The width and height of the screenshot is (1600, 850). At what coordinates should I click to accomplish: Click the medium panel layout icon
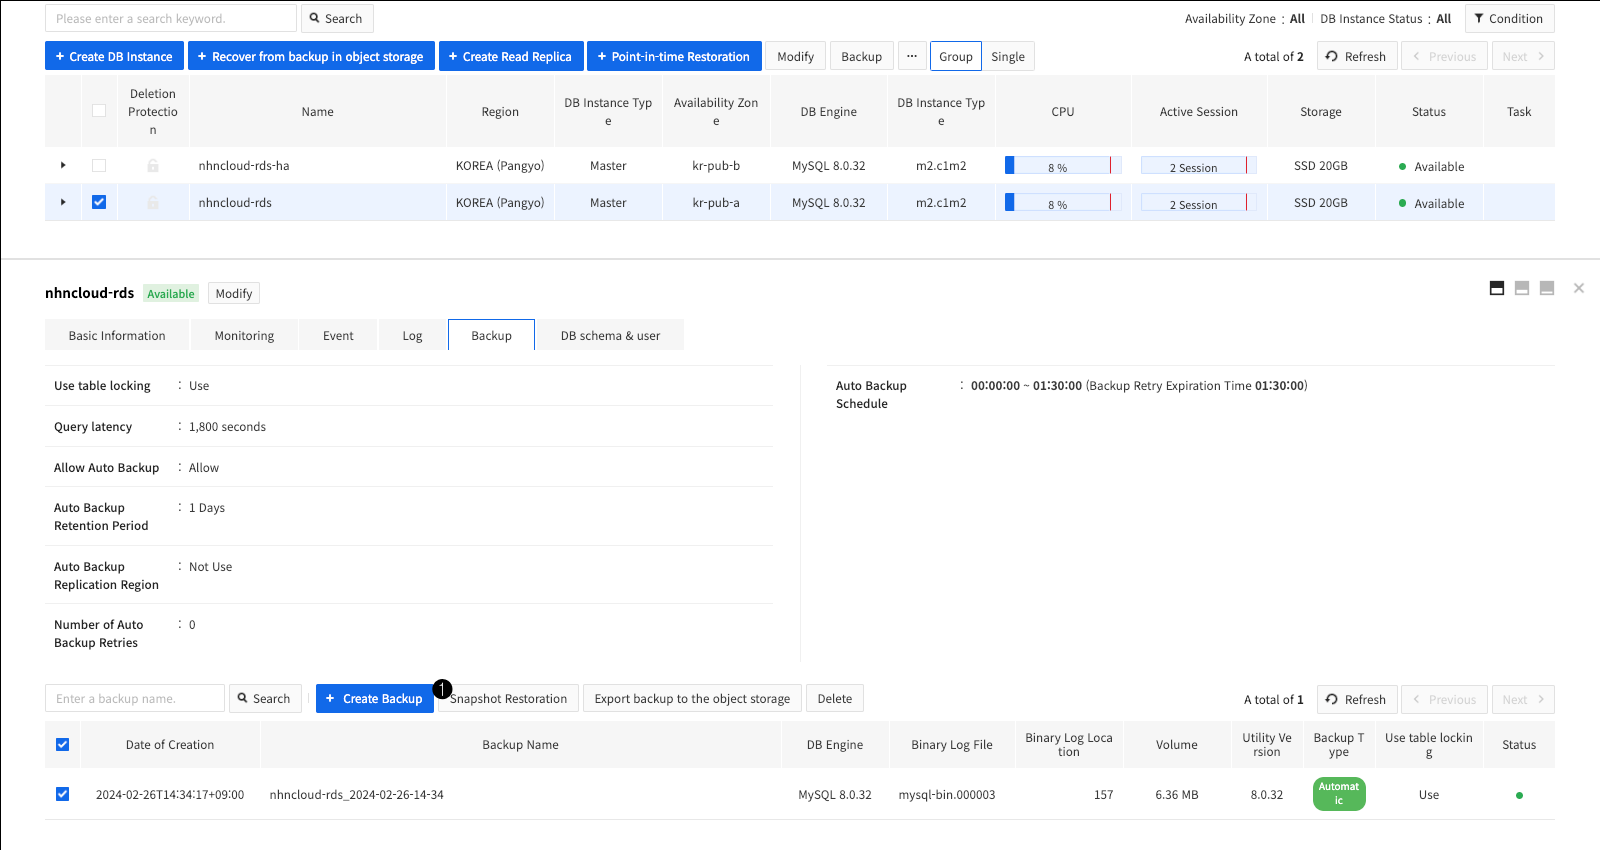[x=1522, y=288]
